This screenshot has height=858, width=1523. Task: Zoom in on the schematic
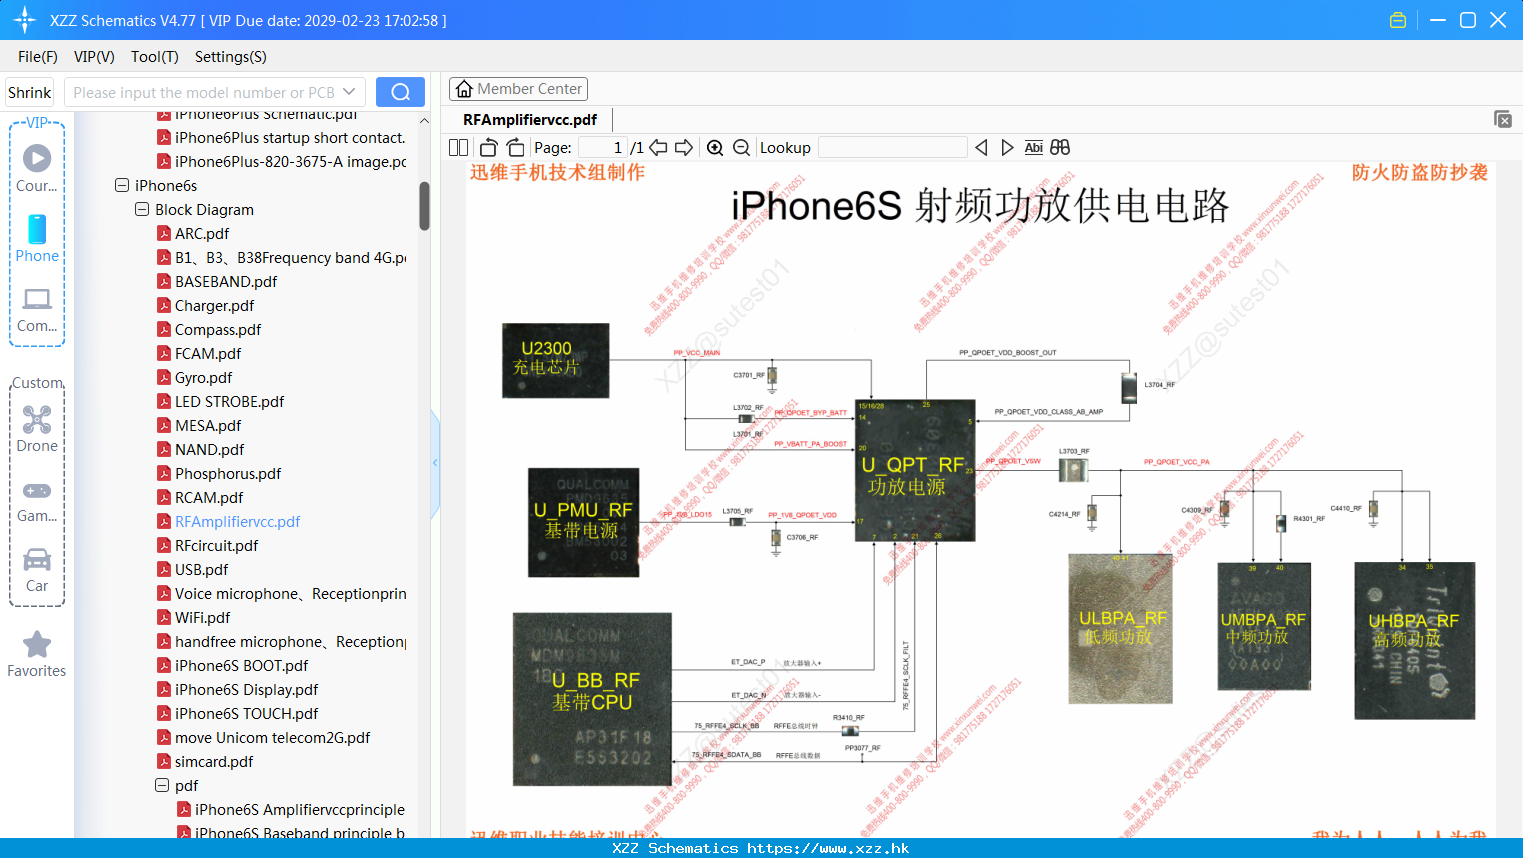click(x=715, y=147)
